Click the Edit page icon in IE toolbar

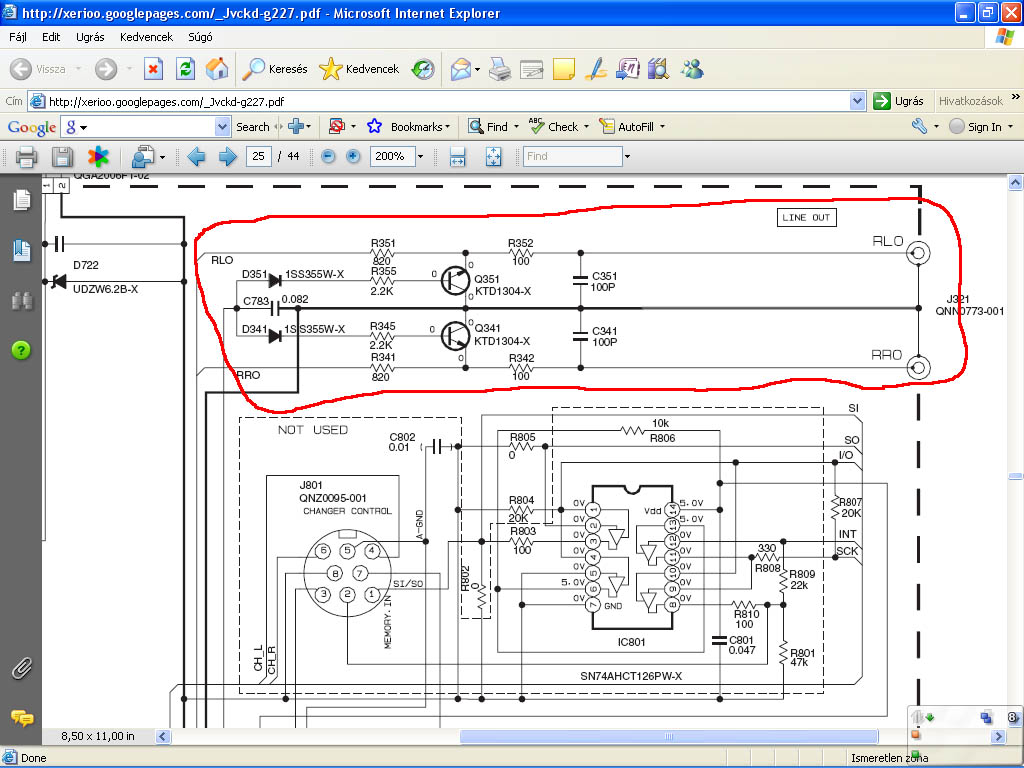[x=532, y=69]
